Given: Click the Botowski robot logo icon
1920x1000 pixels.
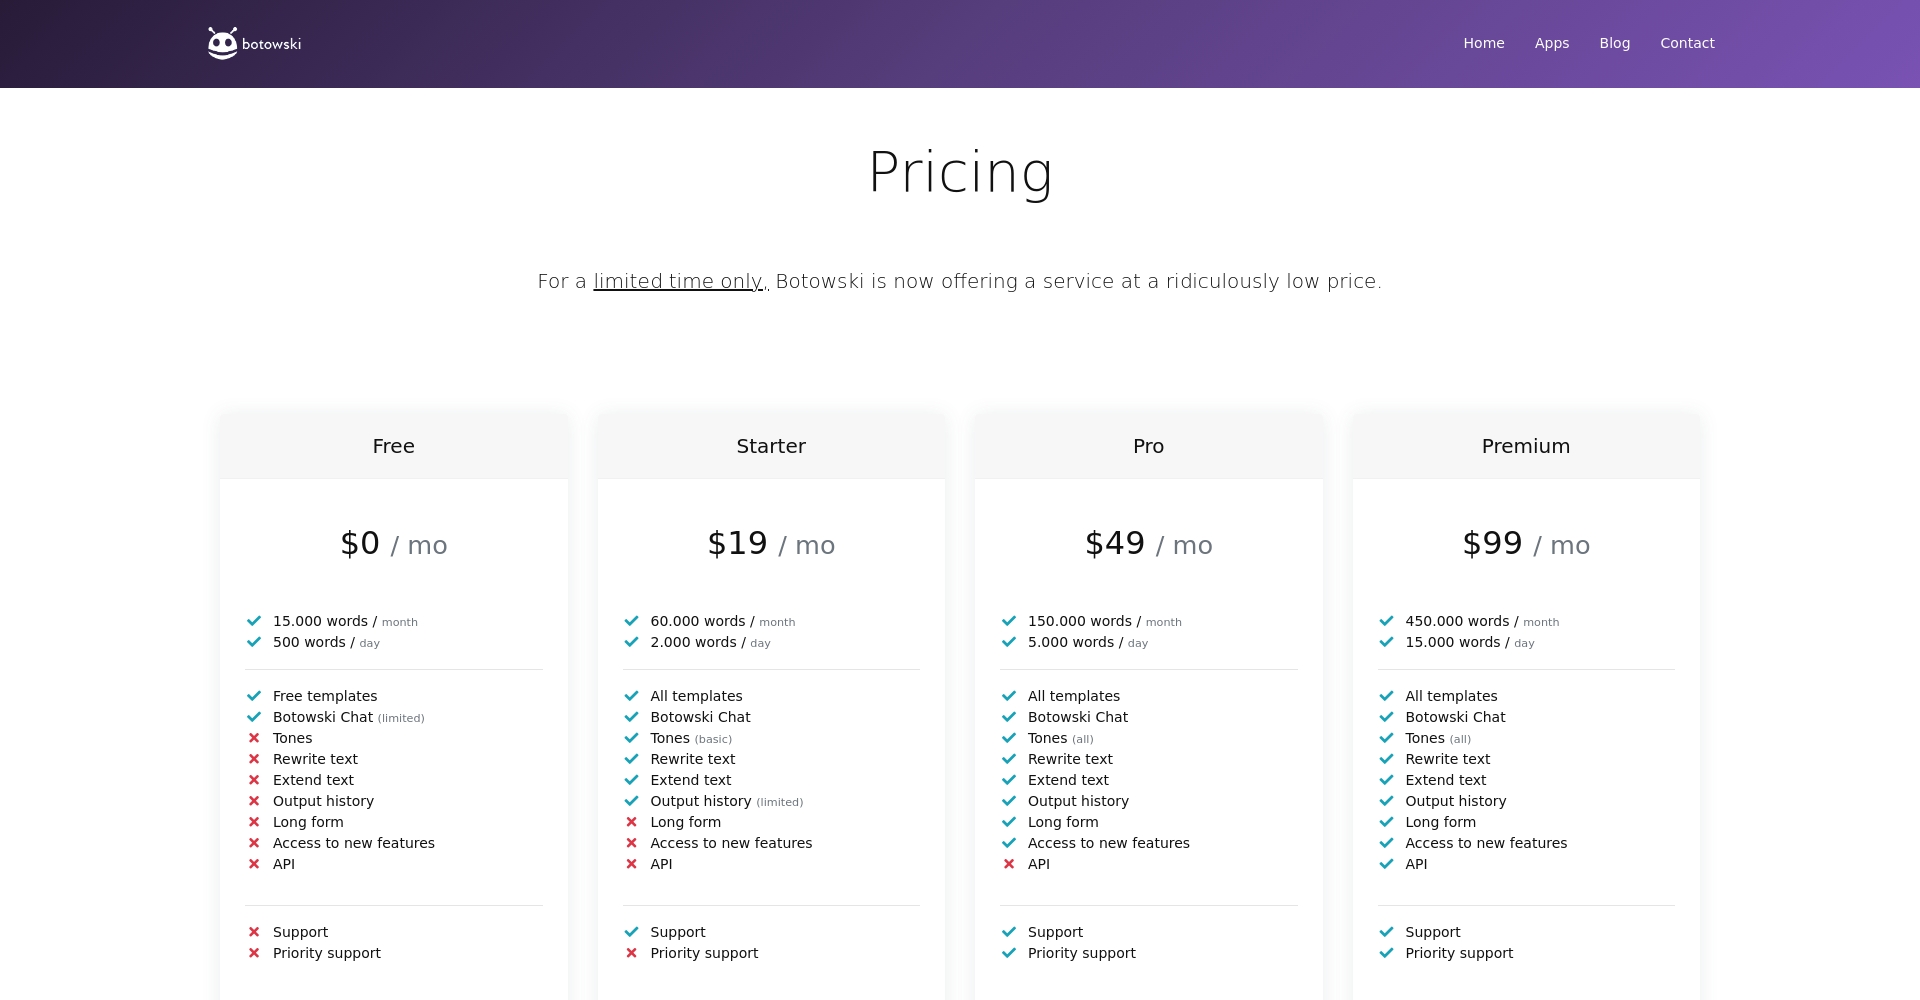Looking at the screenshot, I should point(222,43).
